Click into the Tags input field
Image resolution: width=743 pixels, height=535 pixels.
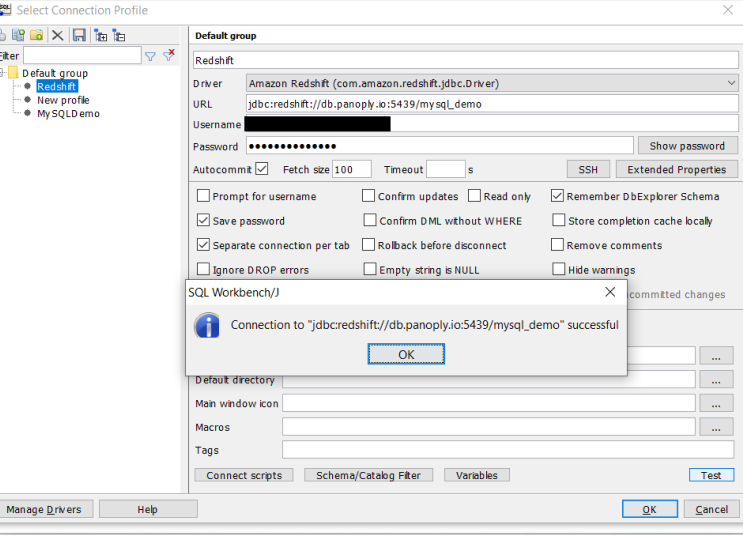(x=488, y=450)
